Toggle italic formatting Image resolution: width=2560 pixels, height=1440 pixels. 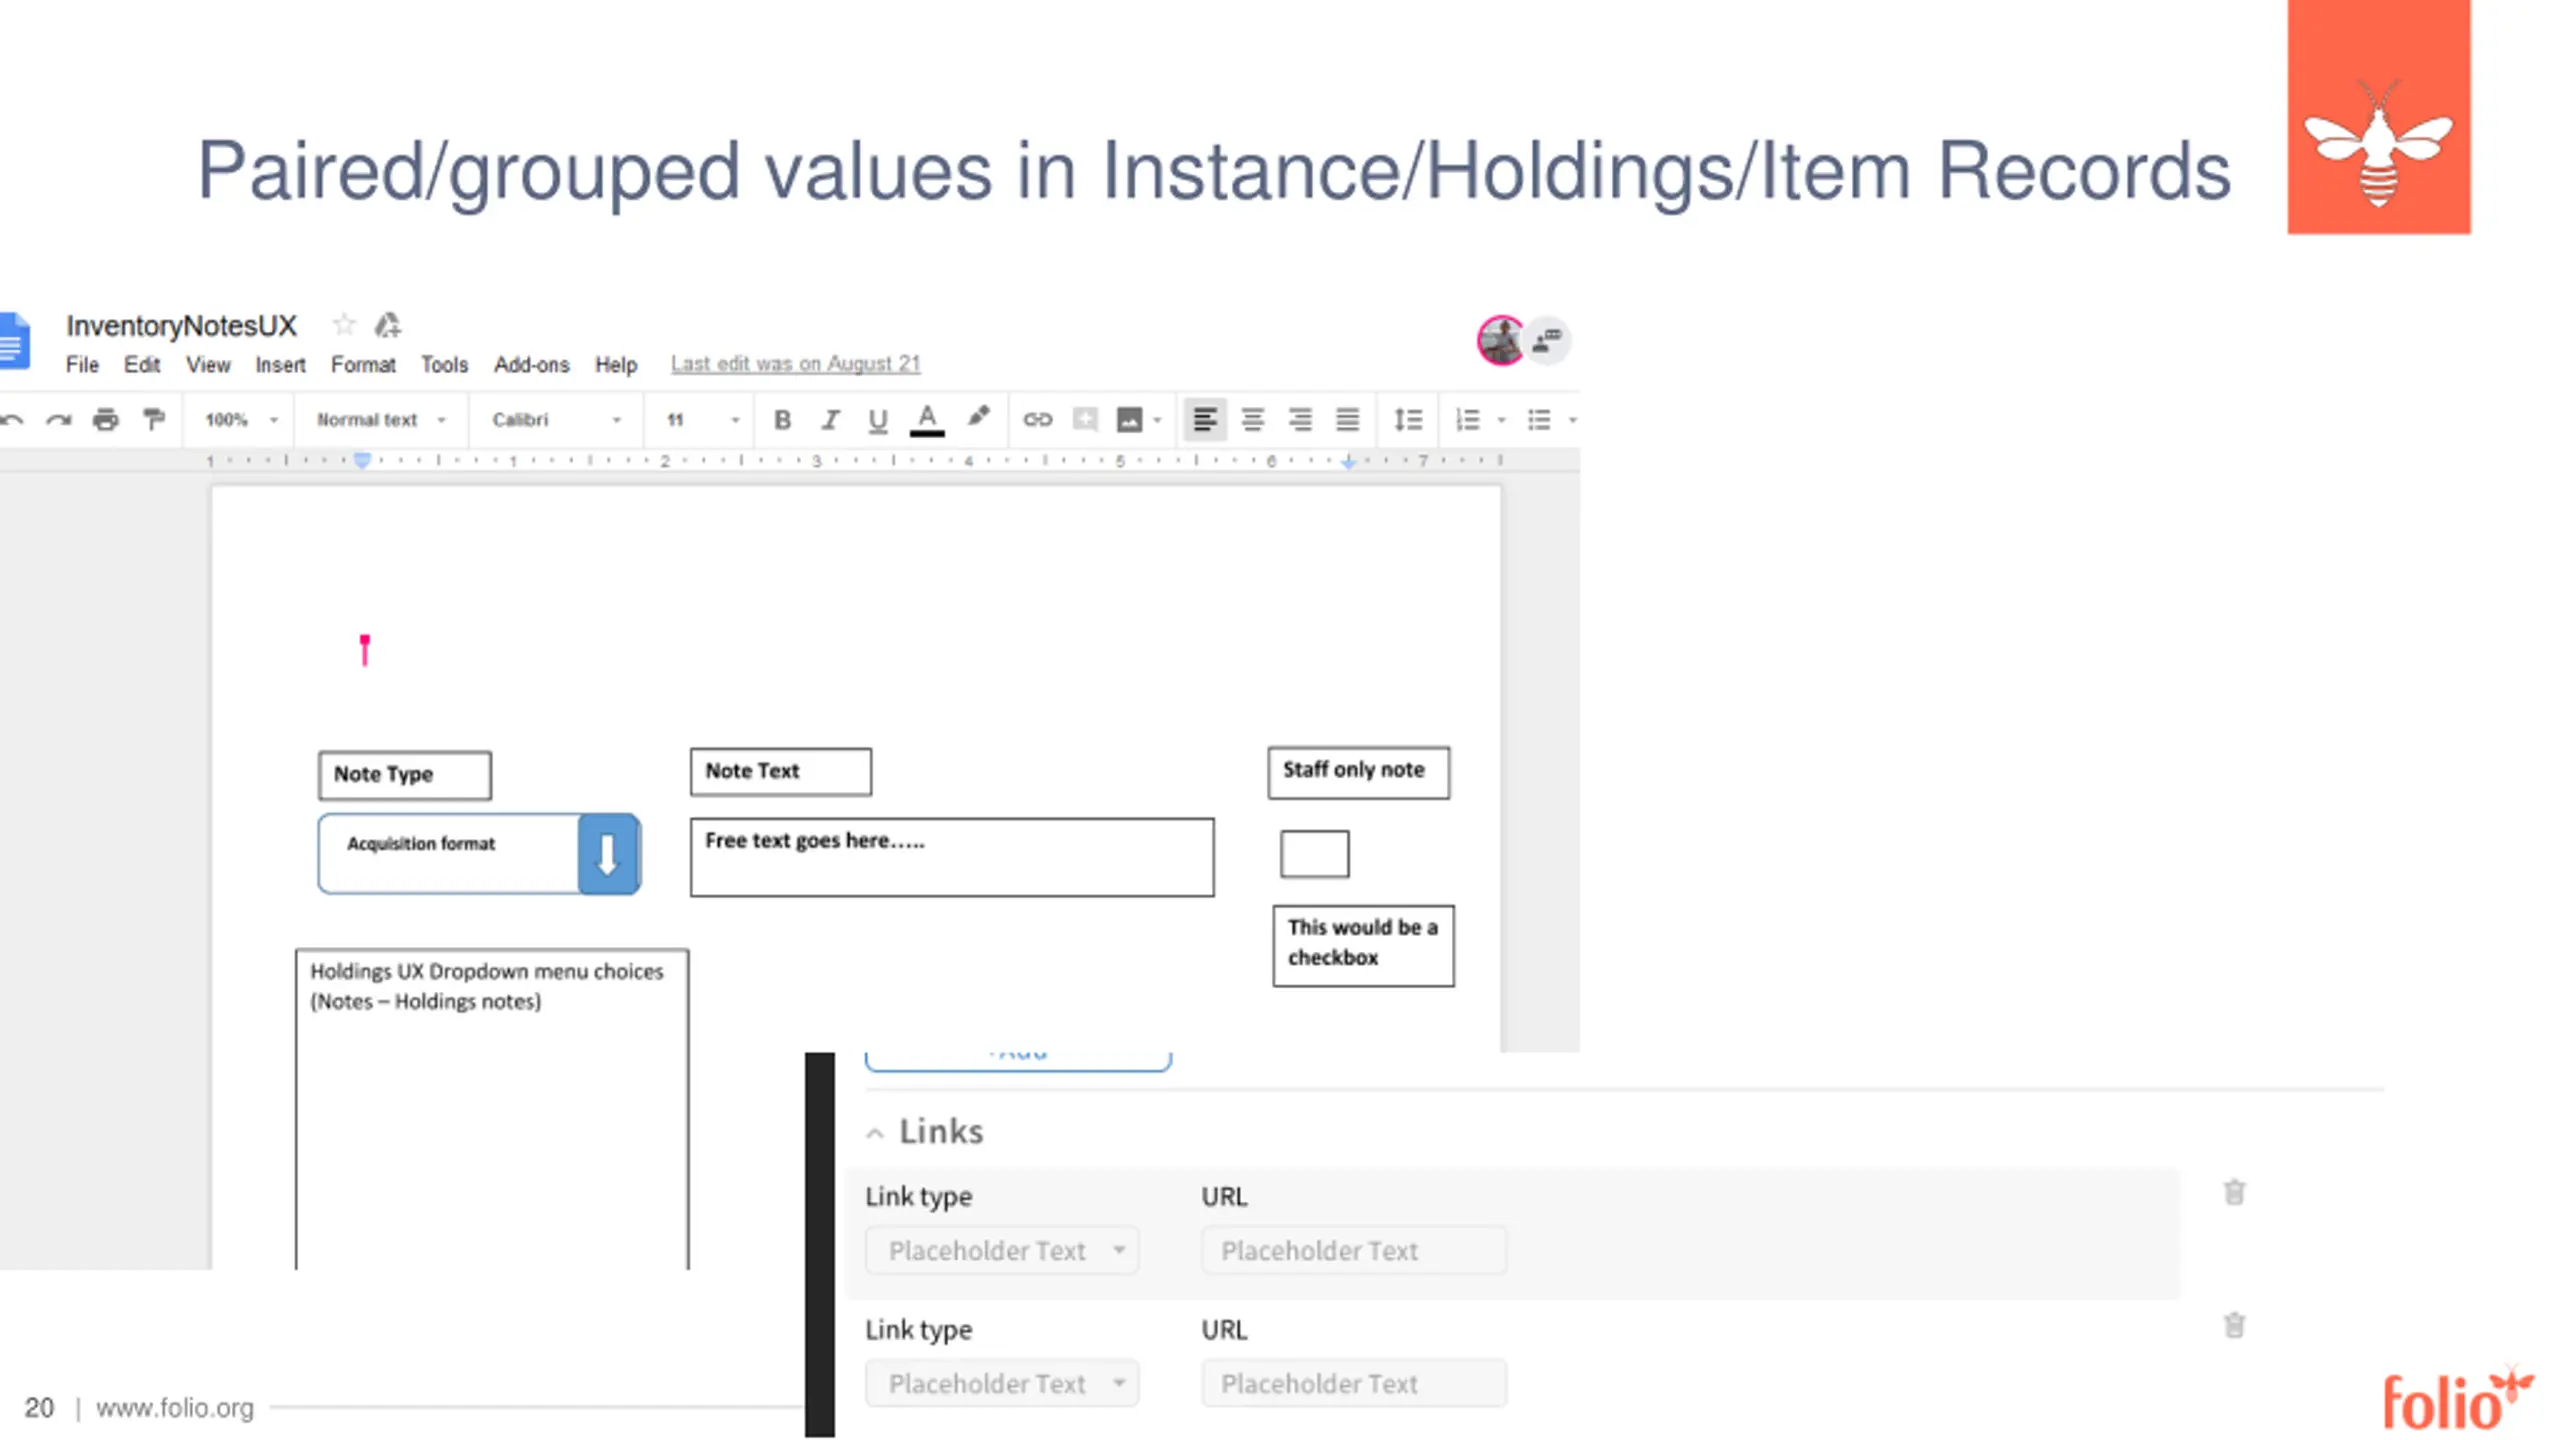coord(830,420)
